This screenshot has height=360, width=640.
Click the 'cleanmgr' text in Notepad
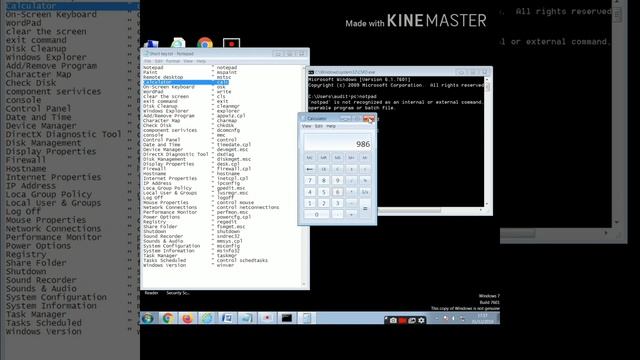pos(228,106)
